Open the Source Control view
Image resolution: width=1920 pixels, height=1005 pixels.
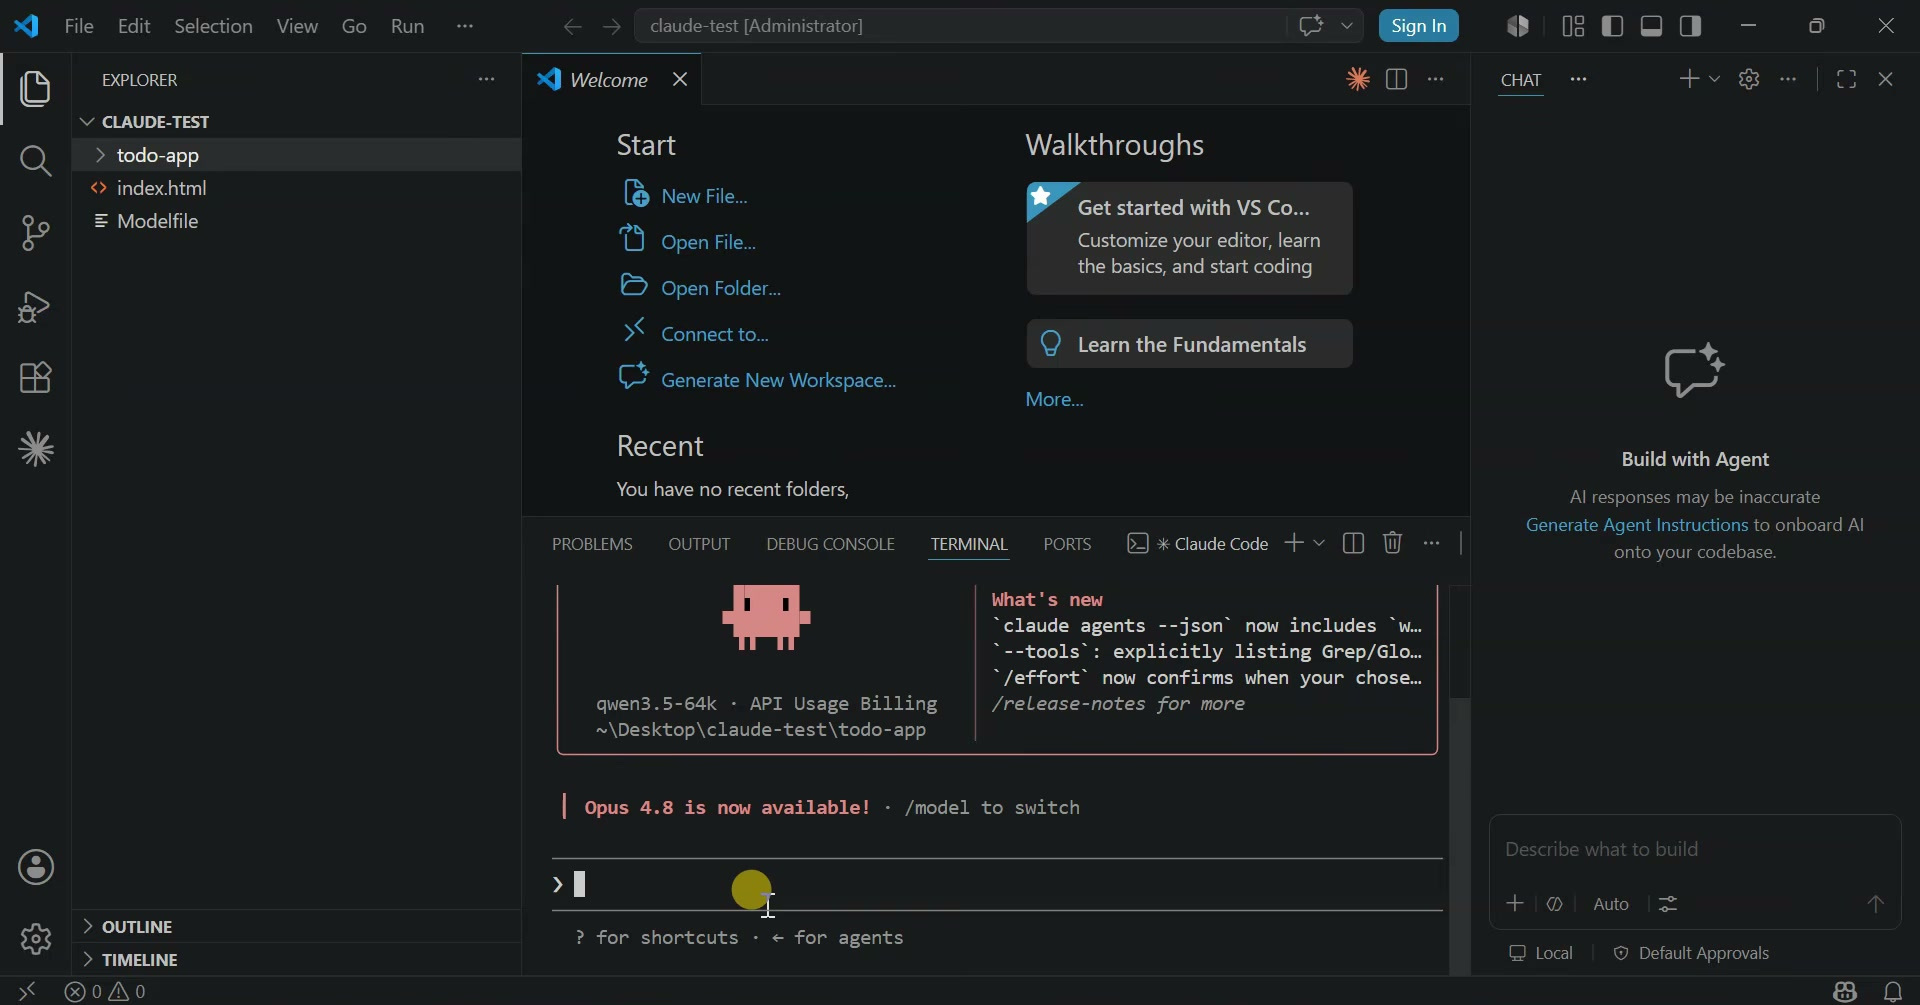[36, 234]
